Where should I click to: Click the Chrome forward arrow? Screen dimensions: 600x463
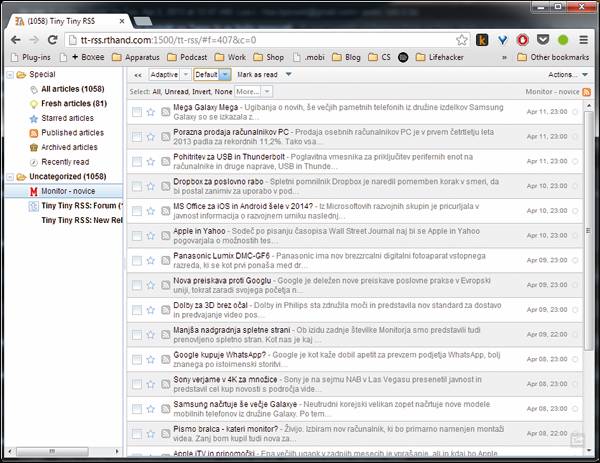pos(34,40)
